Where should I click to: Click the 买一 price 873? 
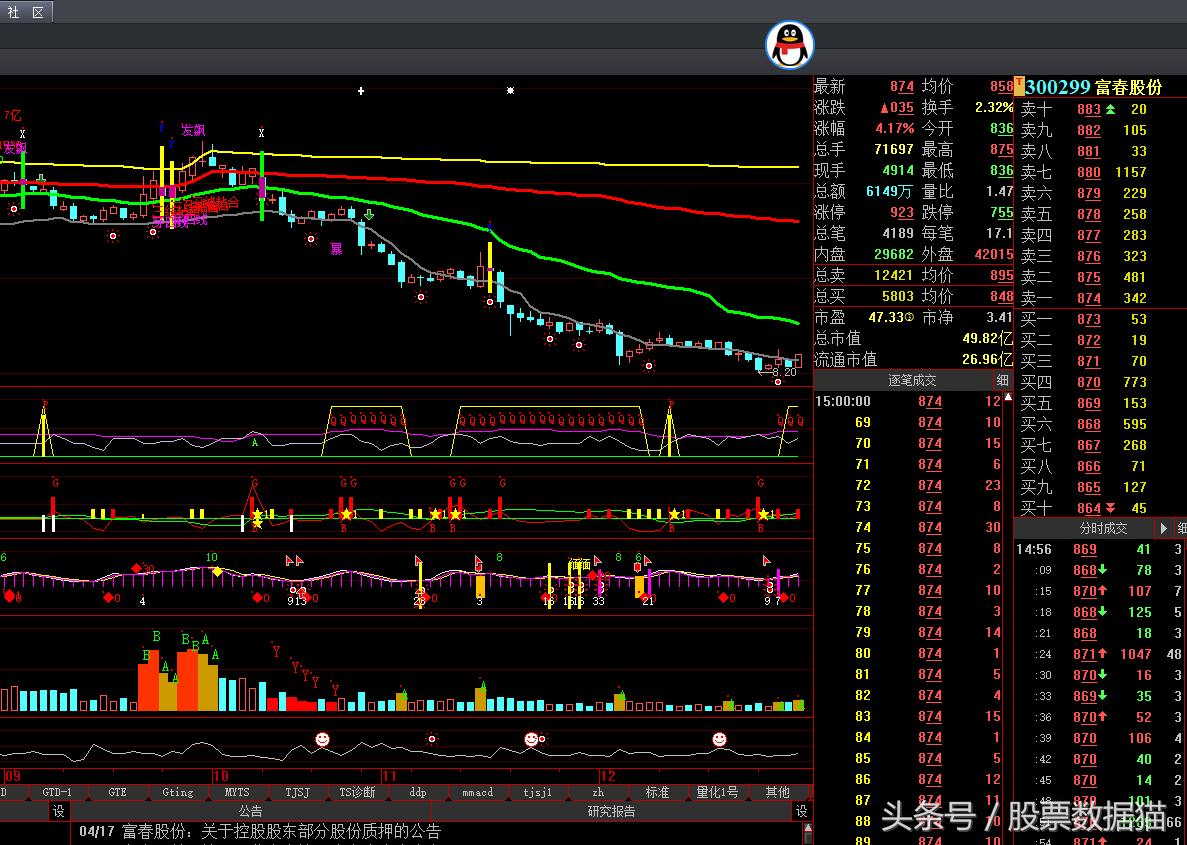tap(1089, 320)
